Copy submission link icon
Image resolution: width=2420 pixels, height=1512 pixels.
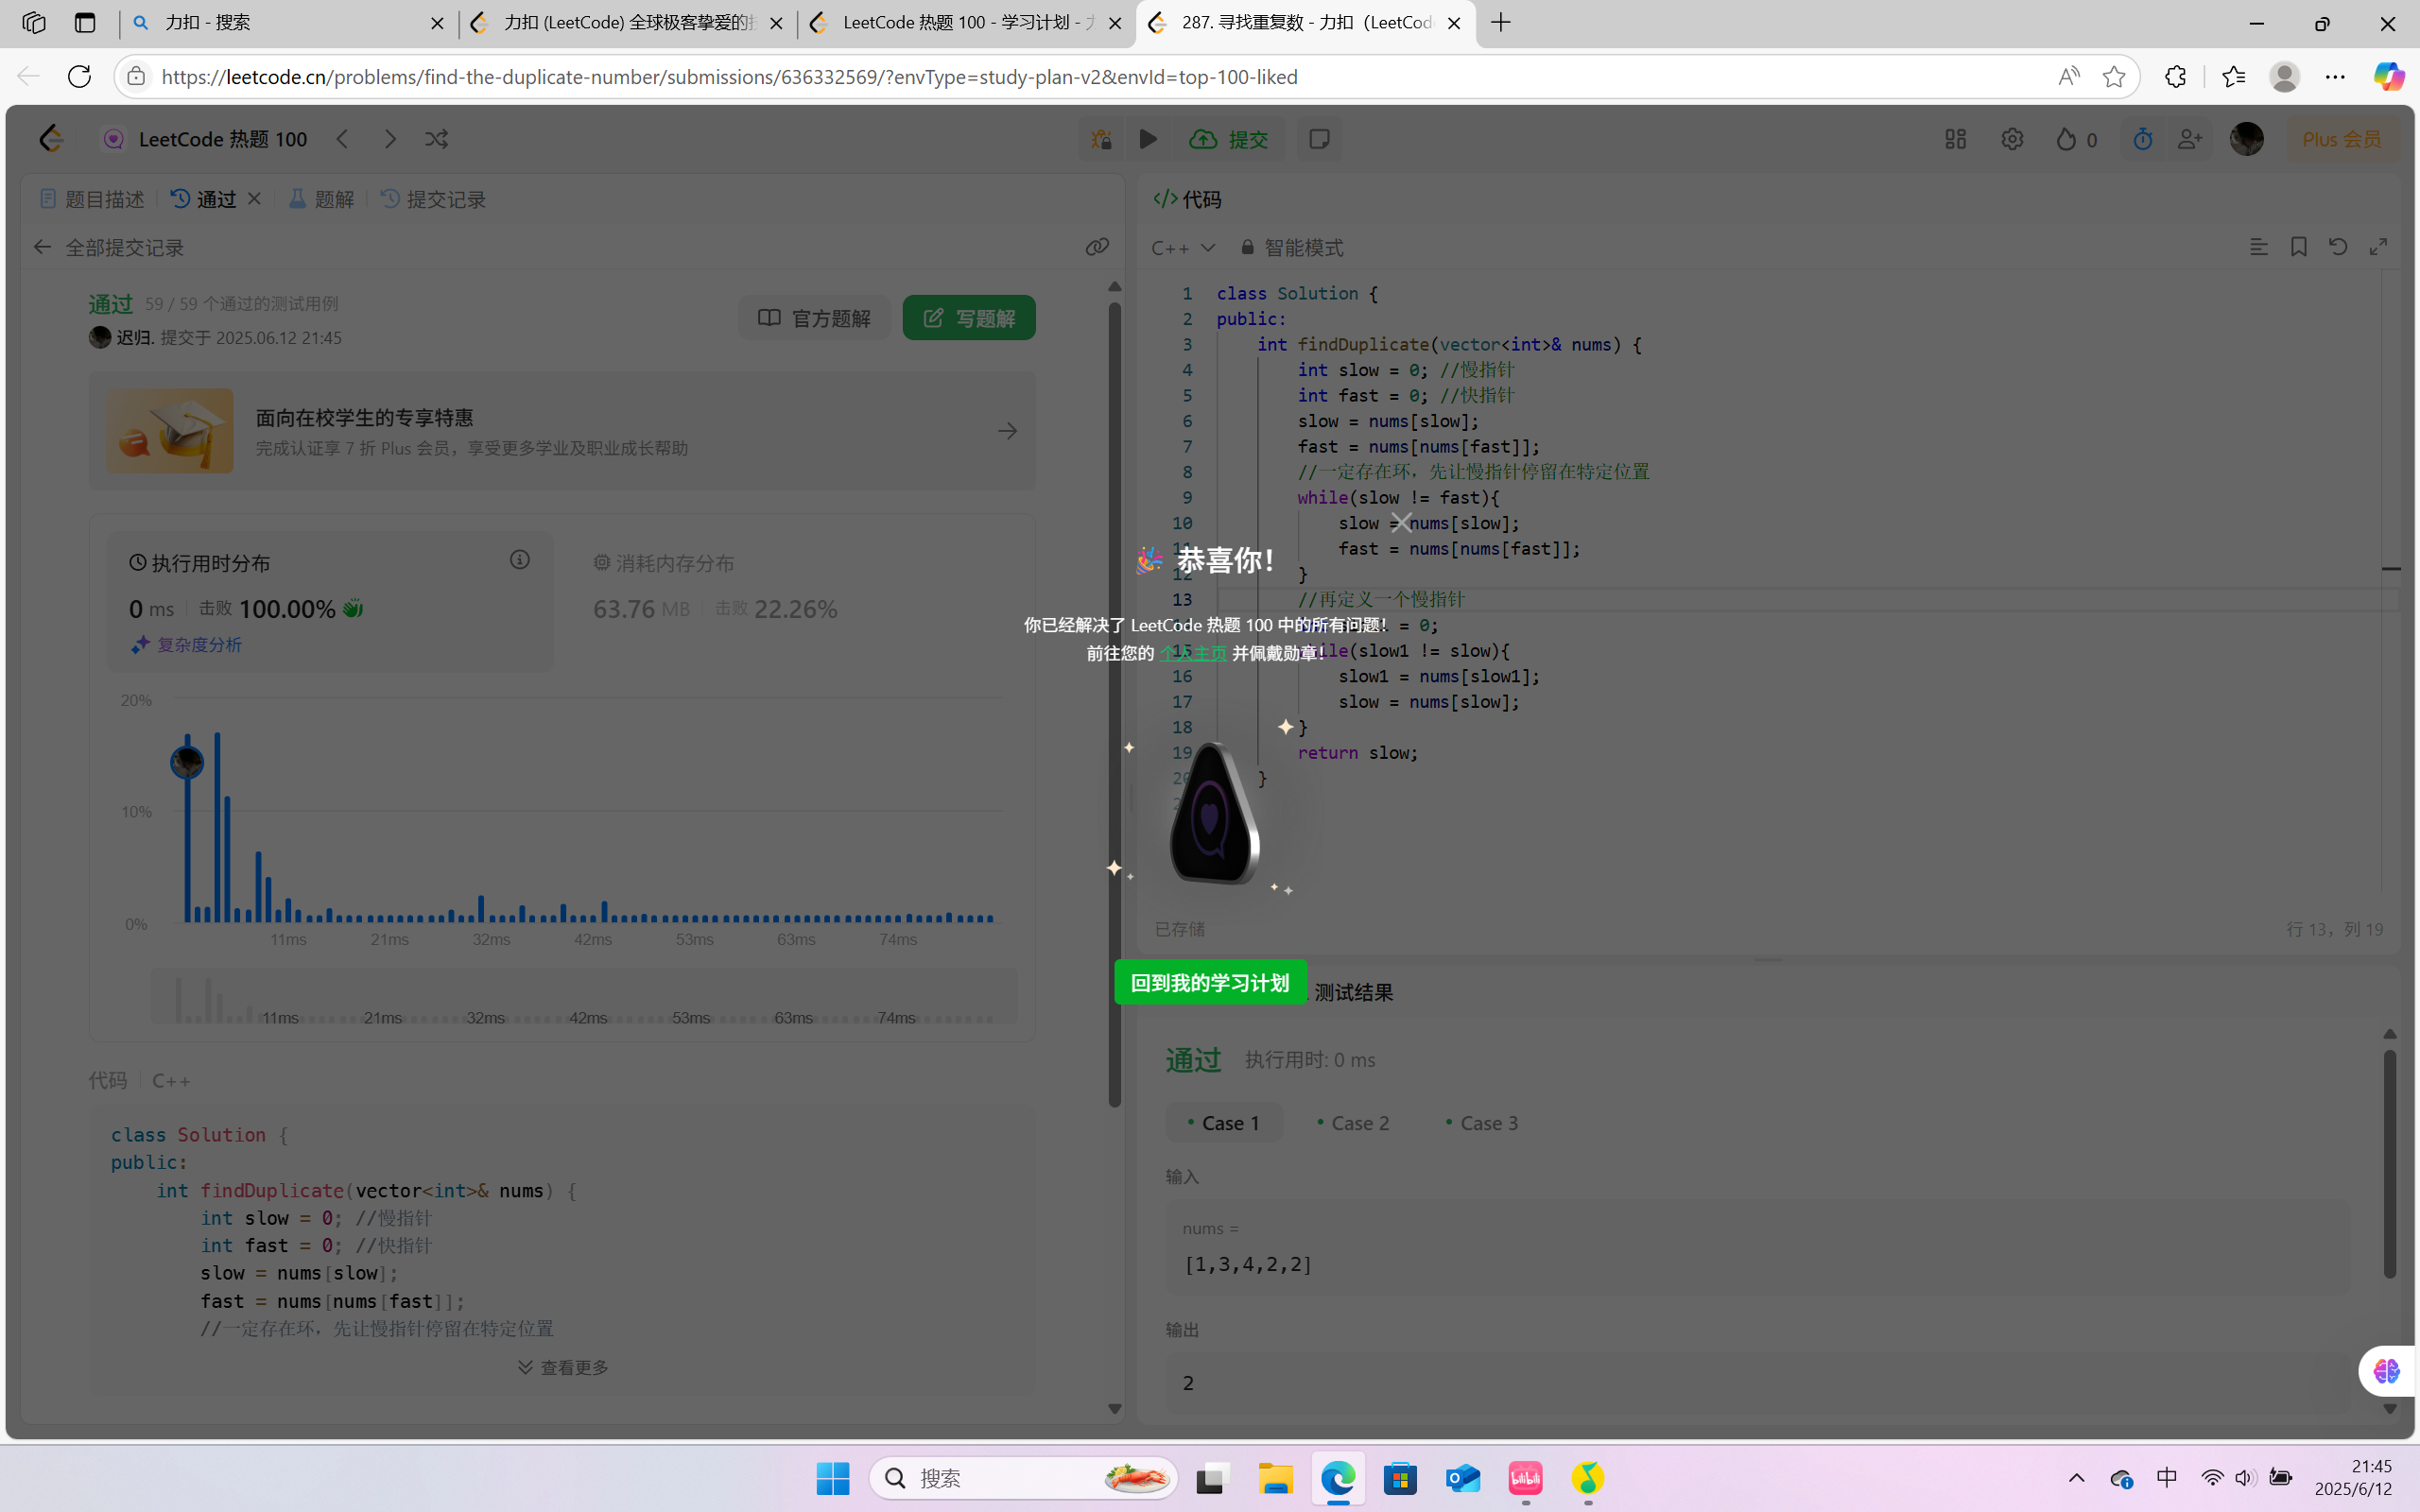pos(1097,247)
